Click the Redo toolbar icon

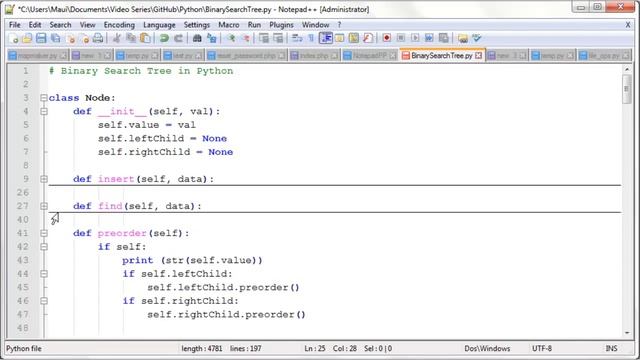178,38
